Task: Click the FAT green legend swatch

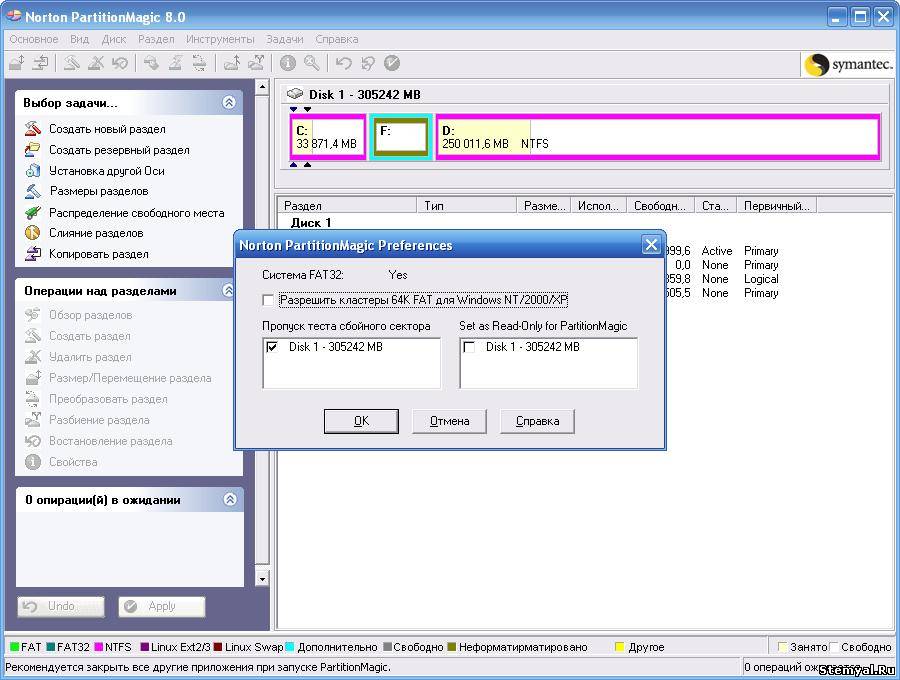Action: click(15, 647)
